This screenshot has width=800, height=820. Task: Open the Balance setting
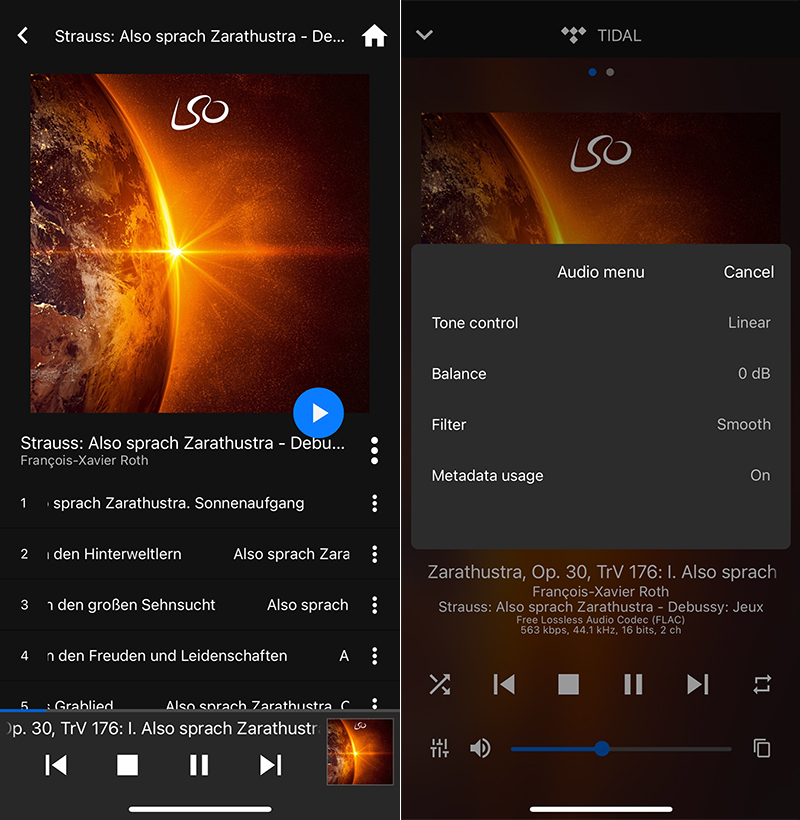[x=601, y=373]
